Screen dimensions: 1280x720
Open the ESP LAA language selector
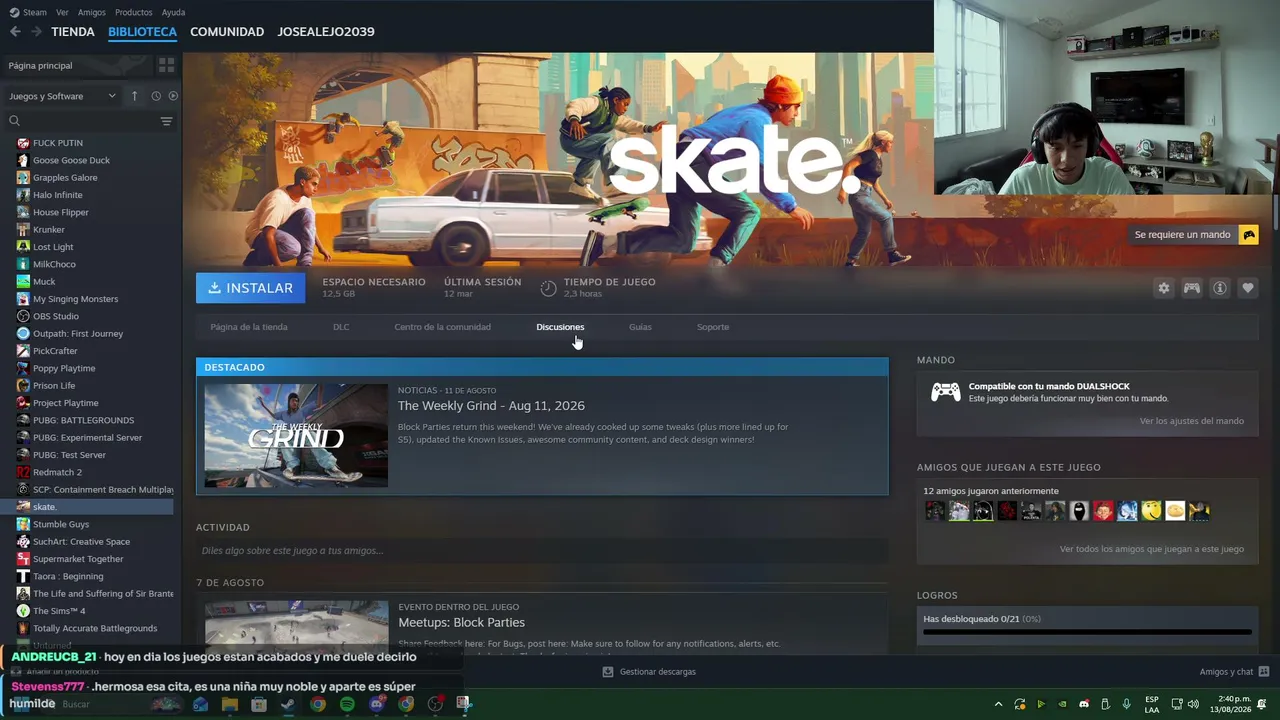pyautogui.click(x=1152, y=704)
